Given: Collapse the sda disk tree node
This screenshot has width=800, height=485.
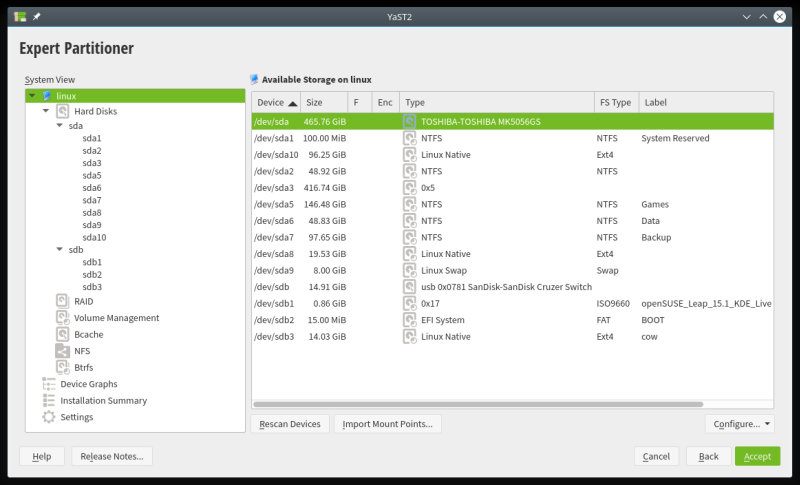Looking at the screenshot, I should click(59, 126).
